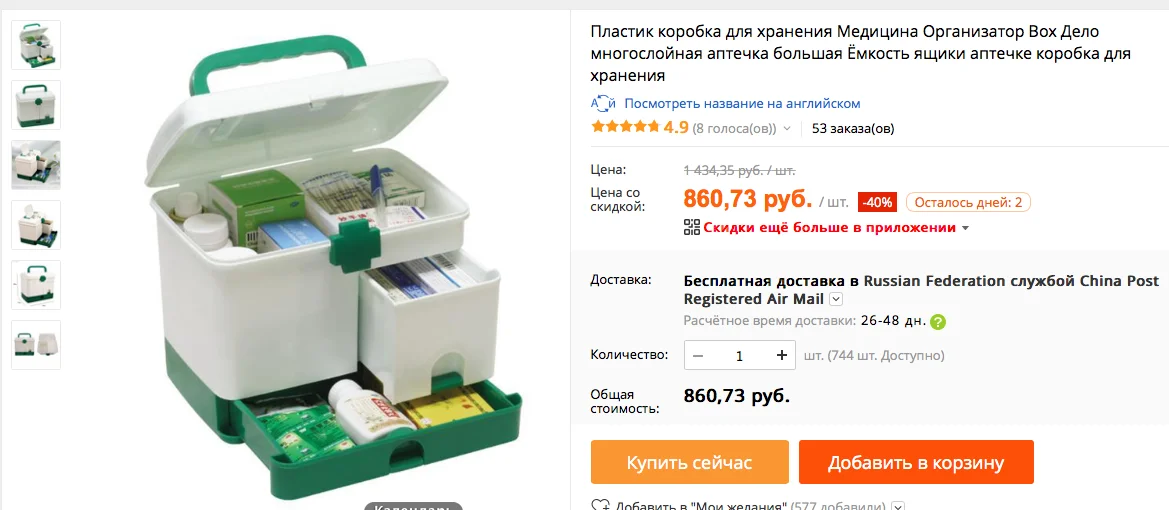Select the second closed-box thumbnail
1169x510 pixels.
pyautogui.click(x=36, y=105)
